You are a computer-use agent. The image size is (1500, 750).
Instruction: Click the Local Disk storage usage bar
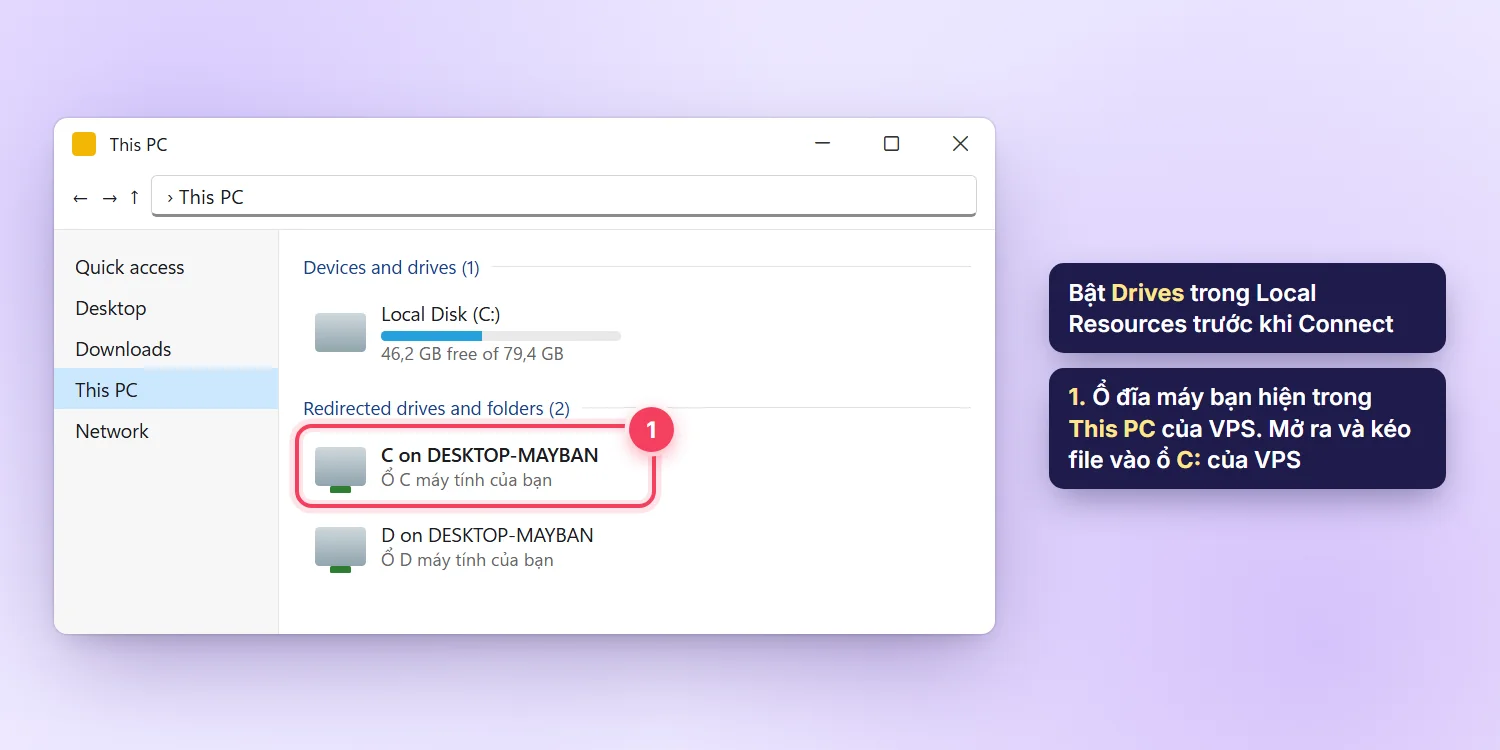click(501, 336)
